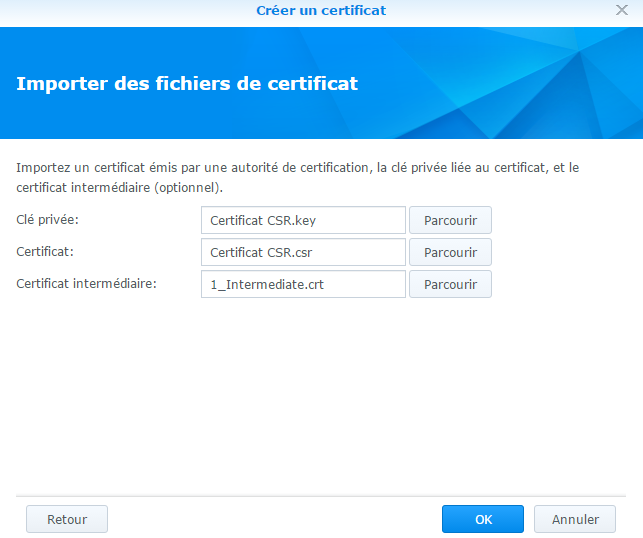Image resolution: width=643 pixels, height=538 pixels.
Task: Click the Certificat intermédiaire: label
Action: (x=87, y=284)
